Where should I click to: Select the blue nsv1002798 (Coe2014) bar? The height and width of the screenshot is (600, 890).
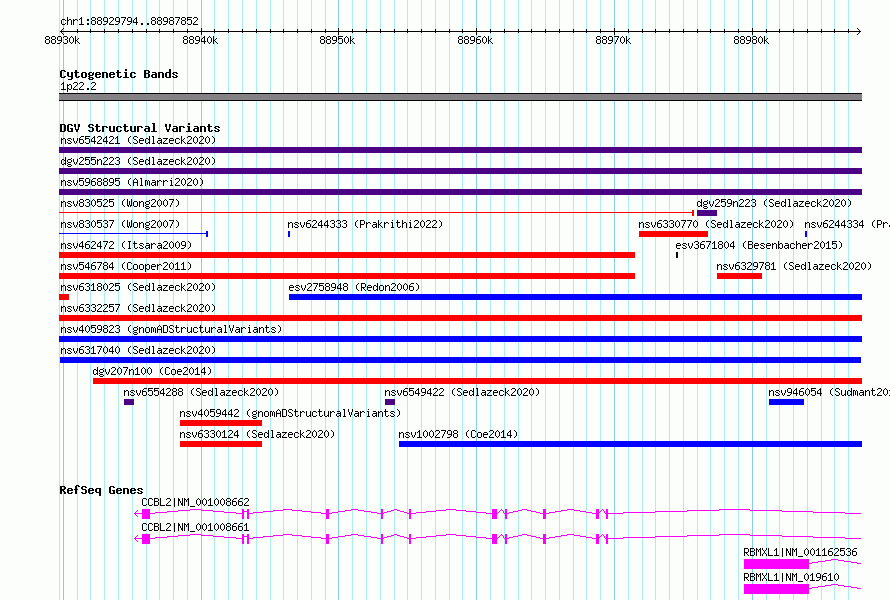click(631, 444)
